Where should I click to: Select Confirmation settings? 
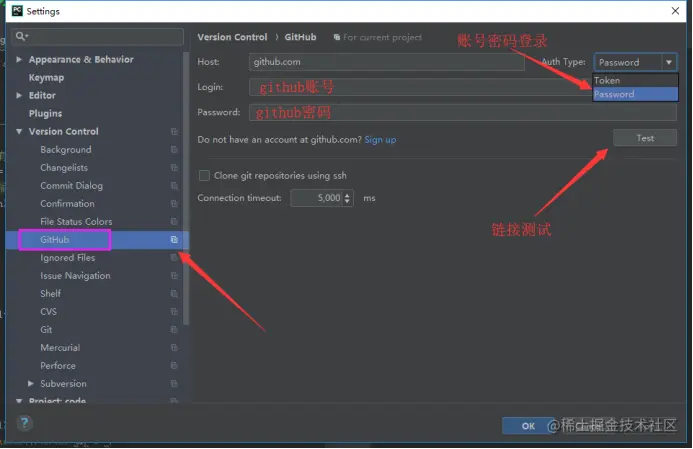(68, 204)
